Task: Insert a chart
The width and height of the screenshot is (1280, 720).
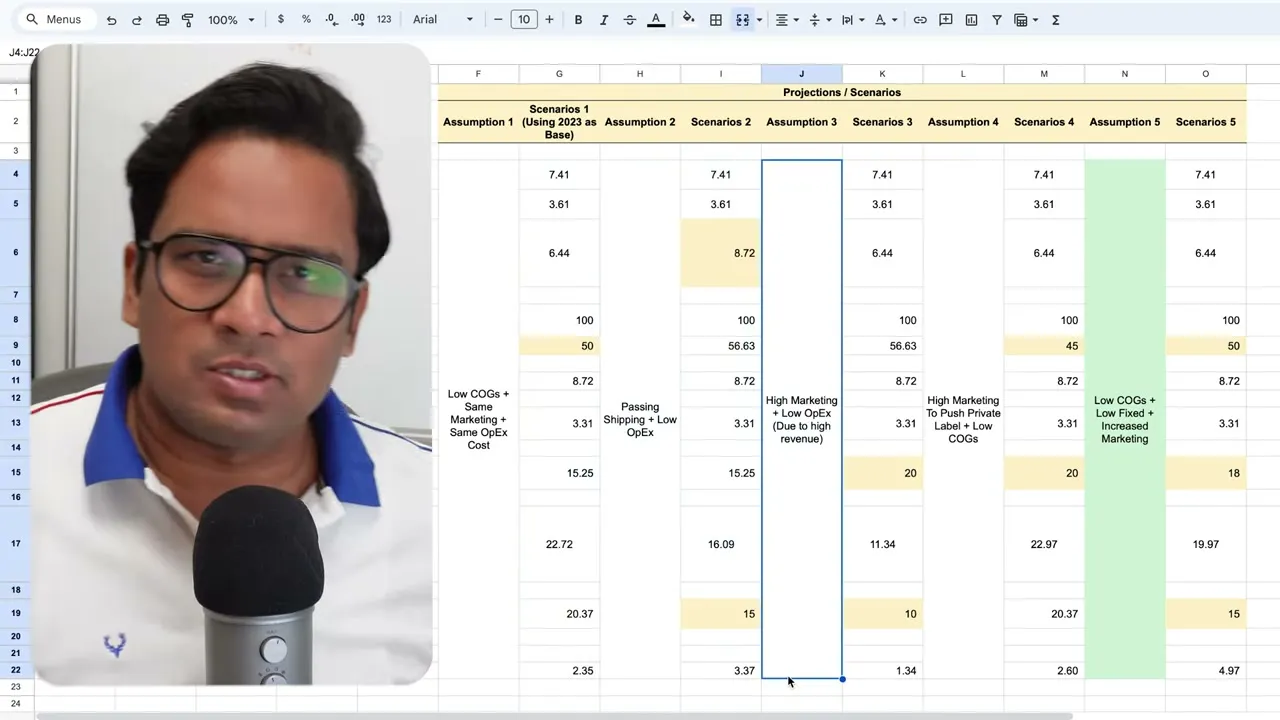Action: coord(971,20)
